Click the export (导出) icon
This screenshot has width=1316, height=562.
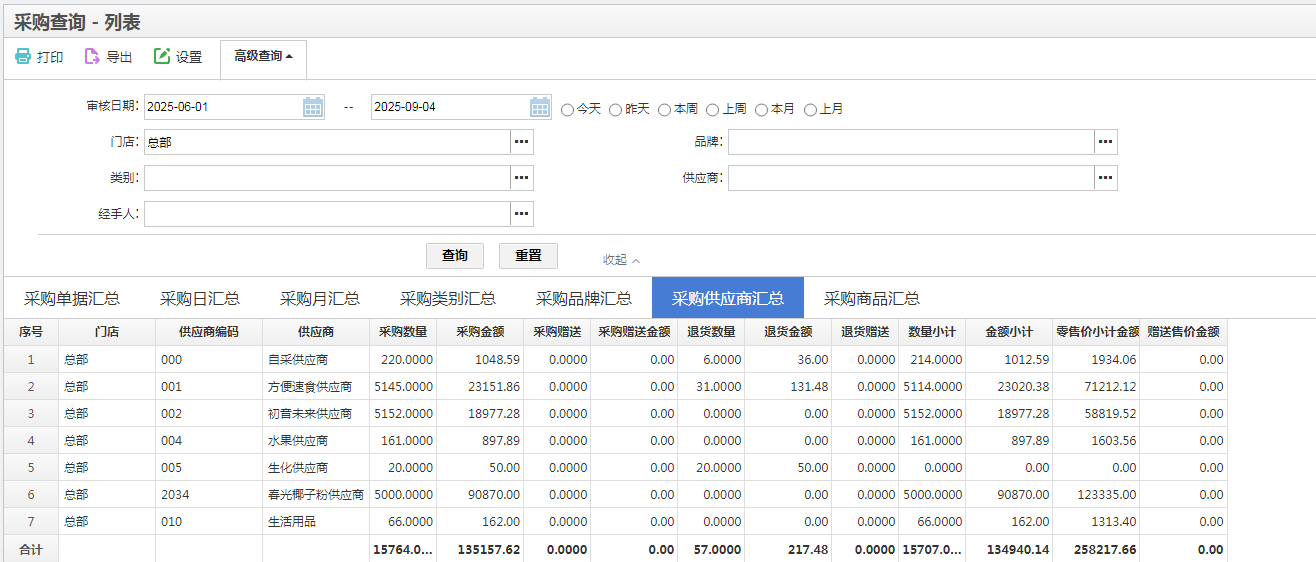tap(92, 57)
